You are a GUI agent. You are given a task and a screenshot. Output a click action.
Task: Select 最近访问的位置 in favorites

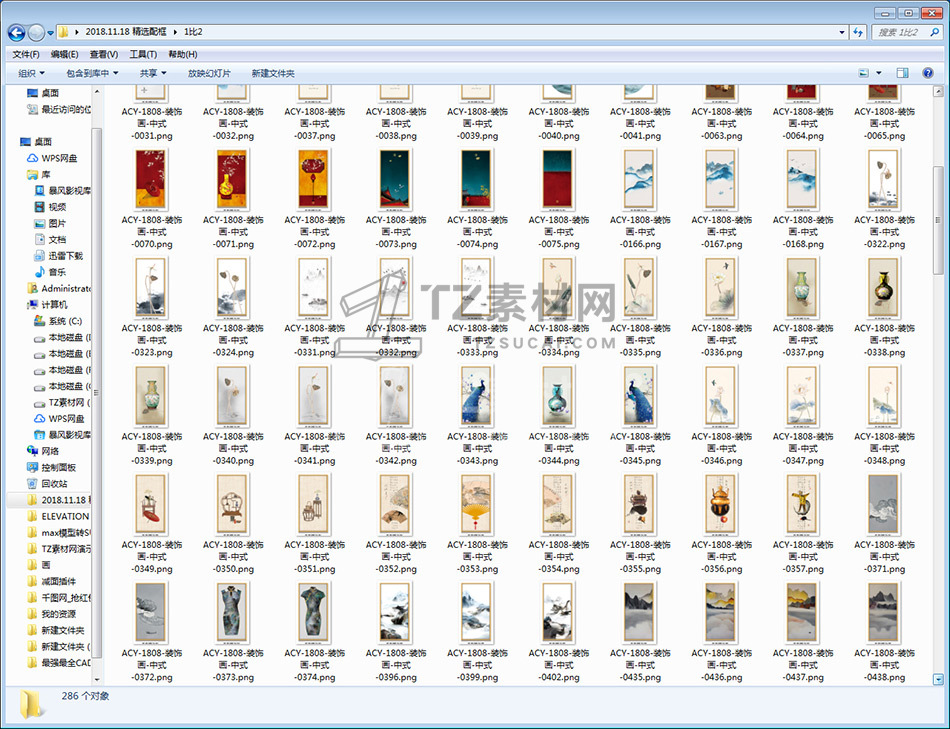[x=59, y=109]
